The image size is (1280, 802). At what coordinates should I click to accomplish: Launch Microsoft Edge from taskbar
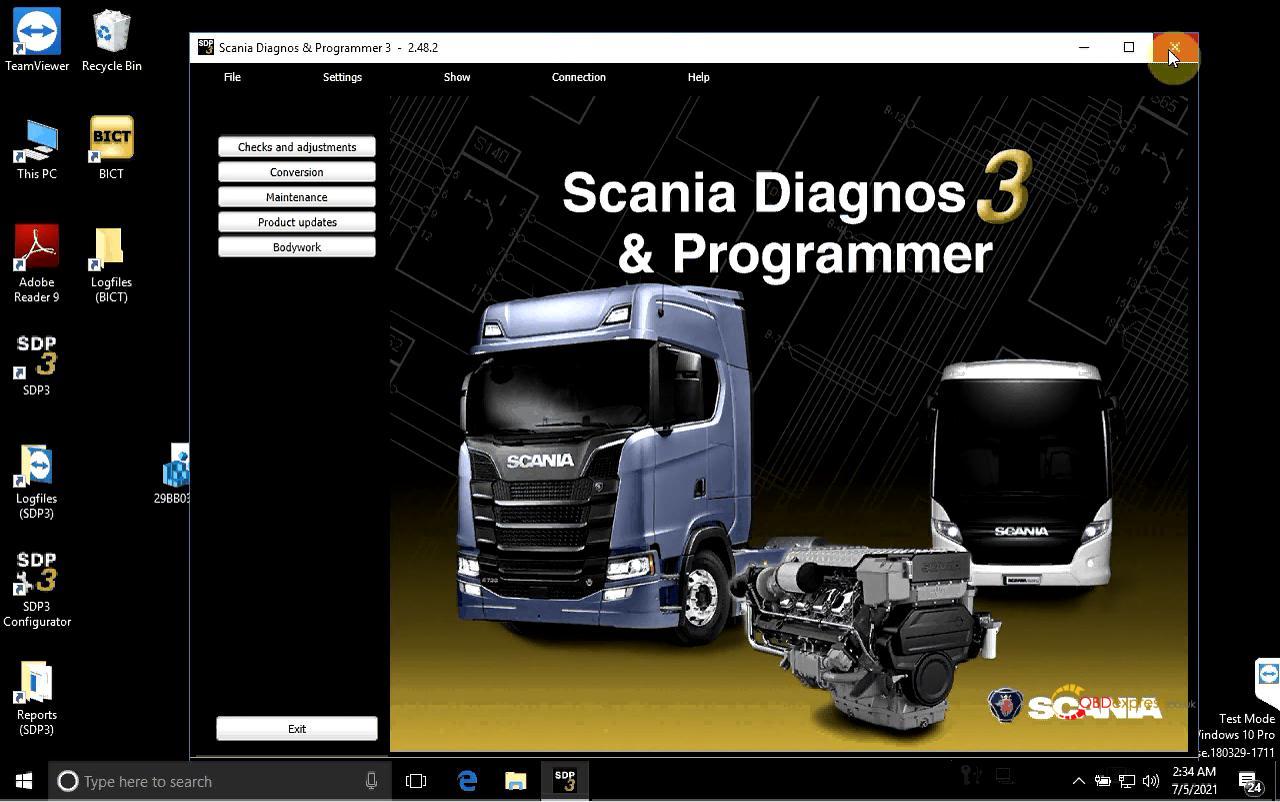pos(467,781)
